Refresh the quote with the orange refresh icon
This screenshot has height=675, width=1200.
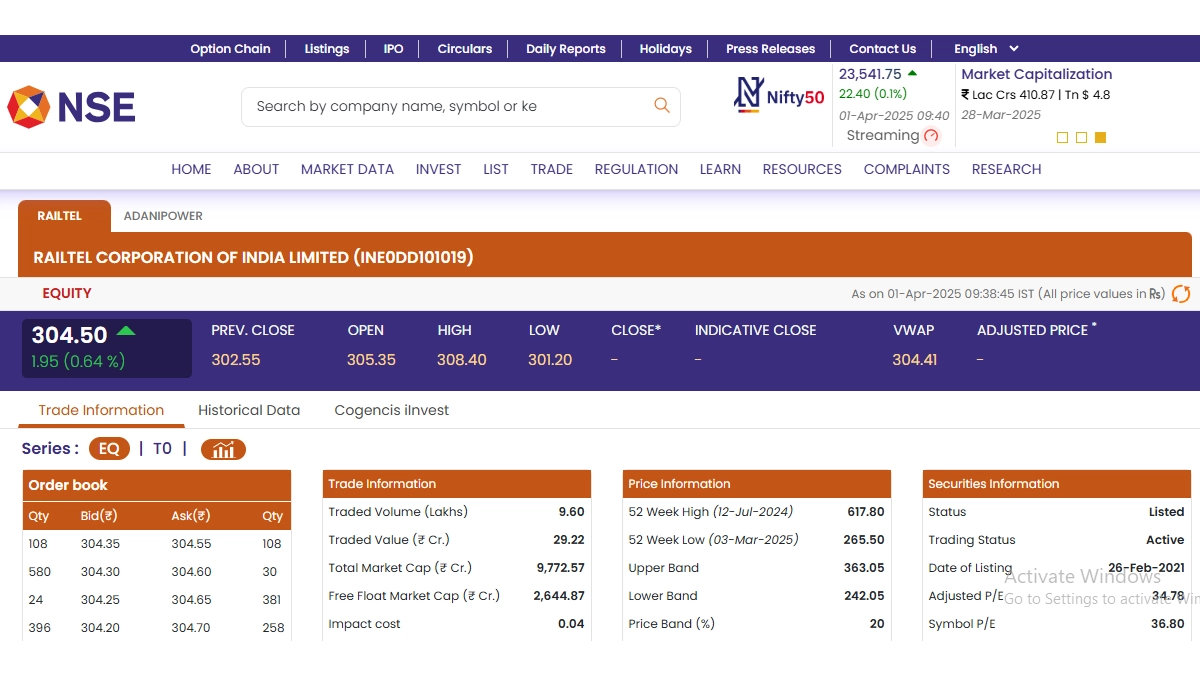[1181, 294]
